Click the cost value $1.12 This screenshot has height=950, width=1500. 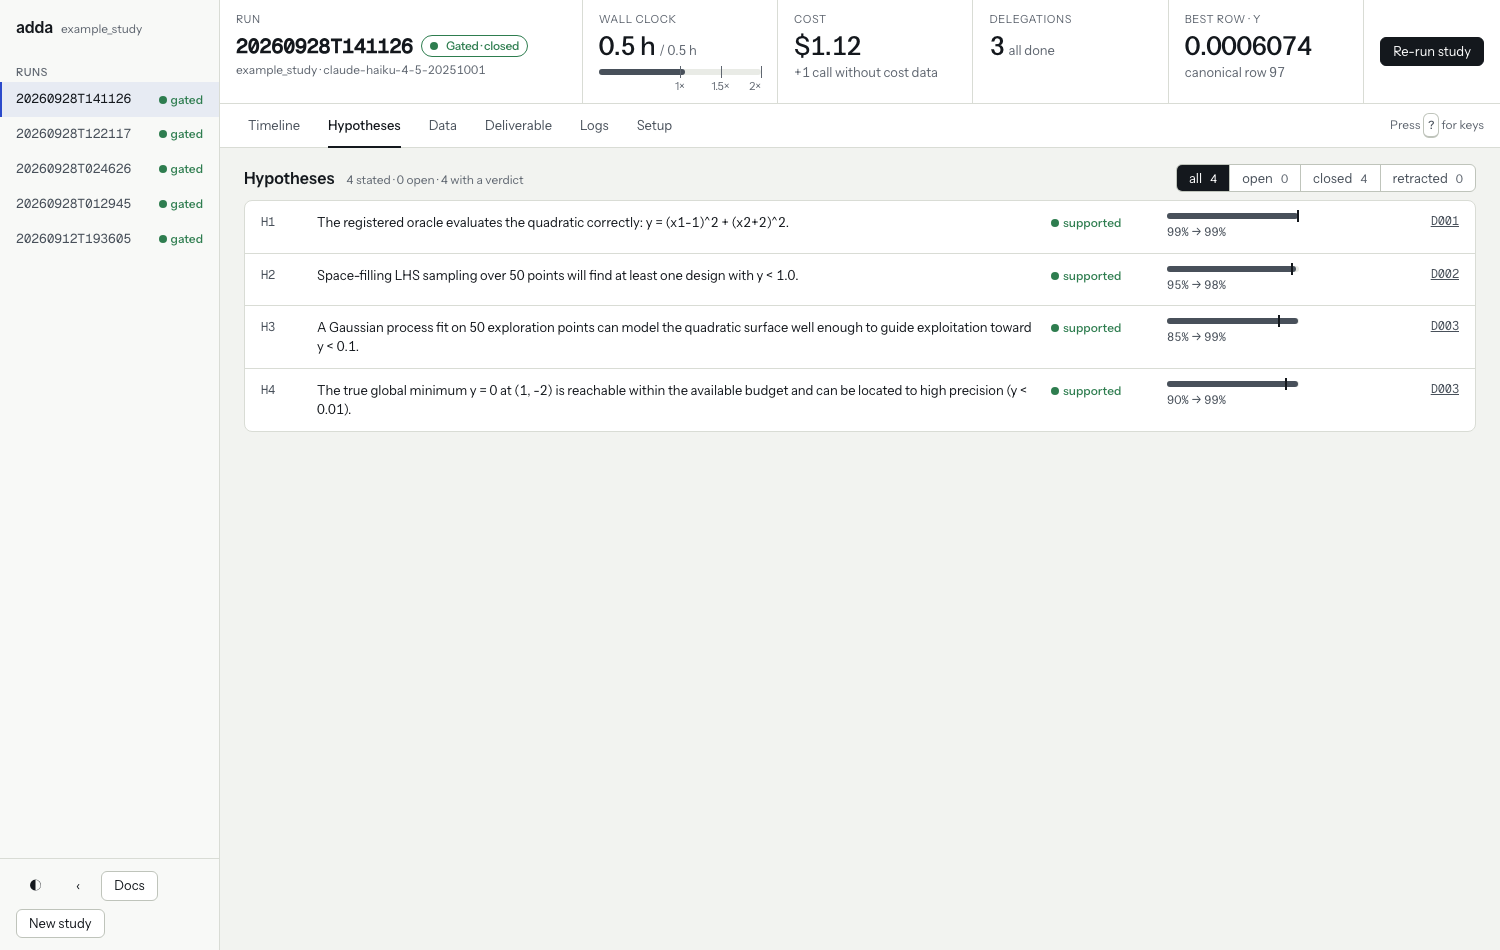[x=827, y=46]
